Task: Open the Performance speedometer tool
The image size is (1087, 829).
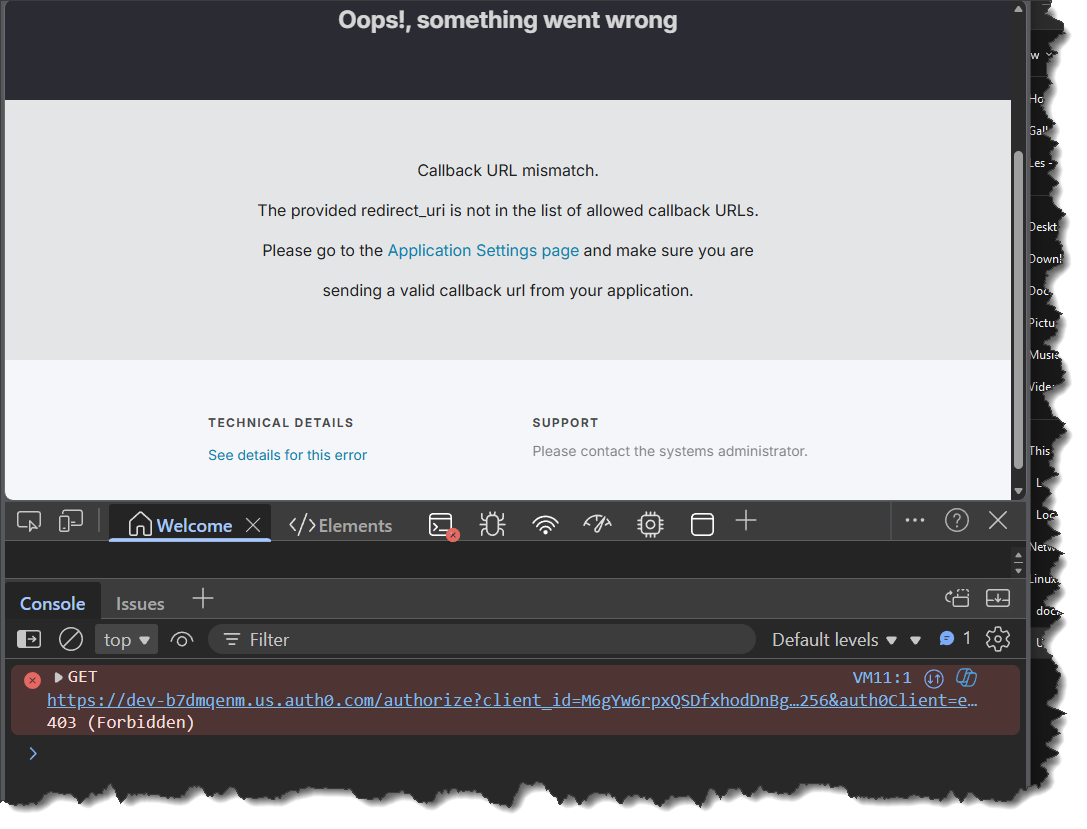Action: [x=597, y=523]
